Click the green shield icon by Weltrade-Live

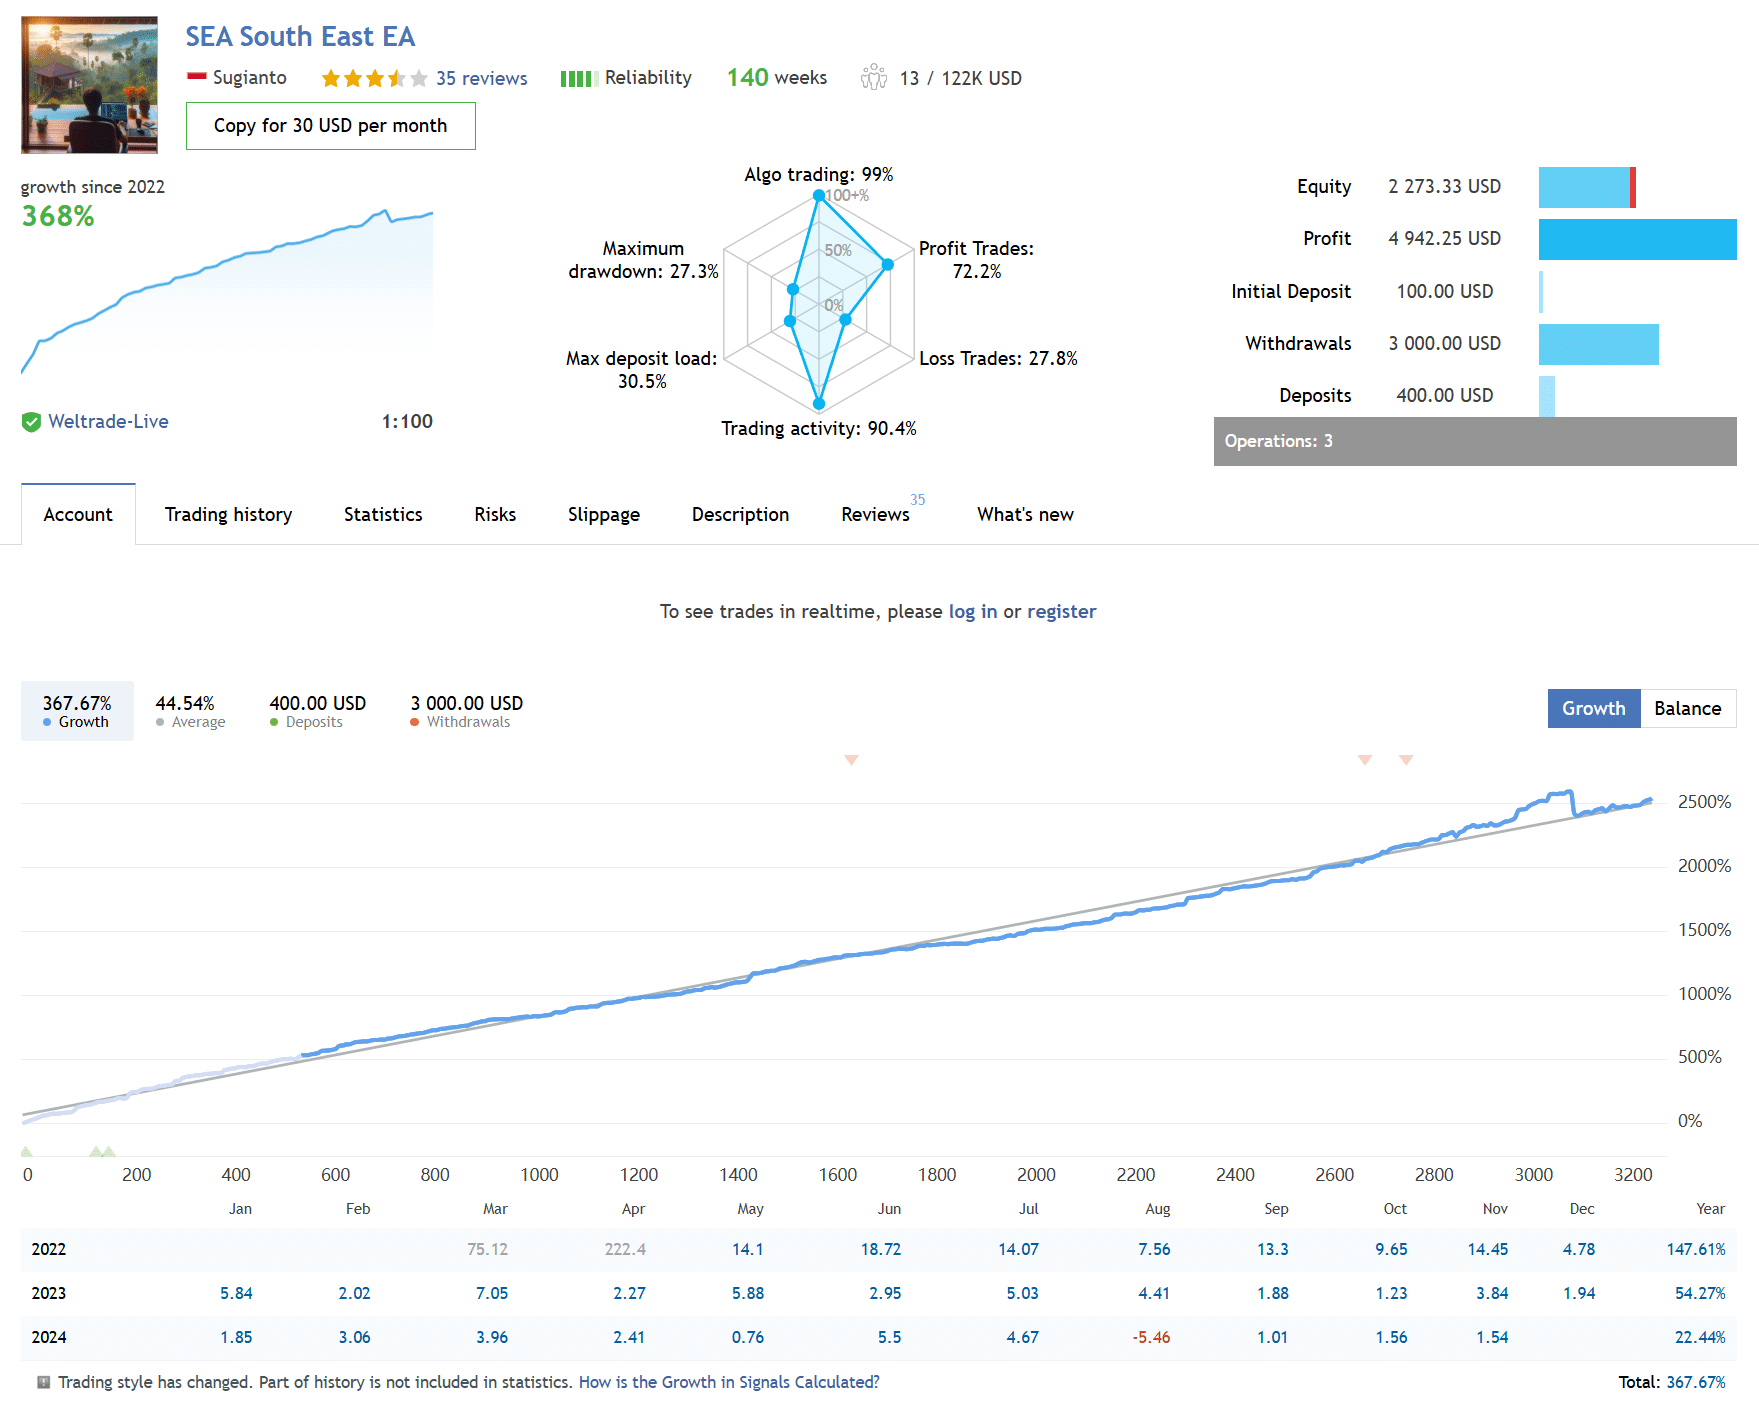[31, 422]
